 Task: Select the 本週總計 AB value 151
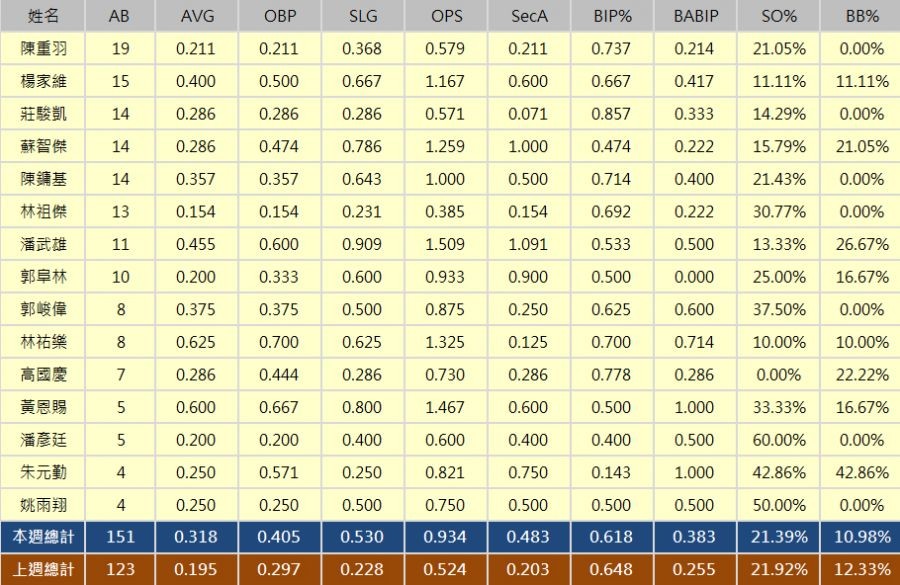tap(120, 537)
